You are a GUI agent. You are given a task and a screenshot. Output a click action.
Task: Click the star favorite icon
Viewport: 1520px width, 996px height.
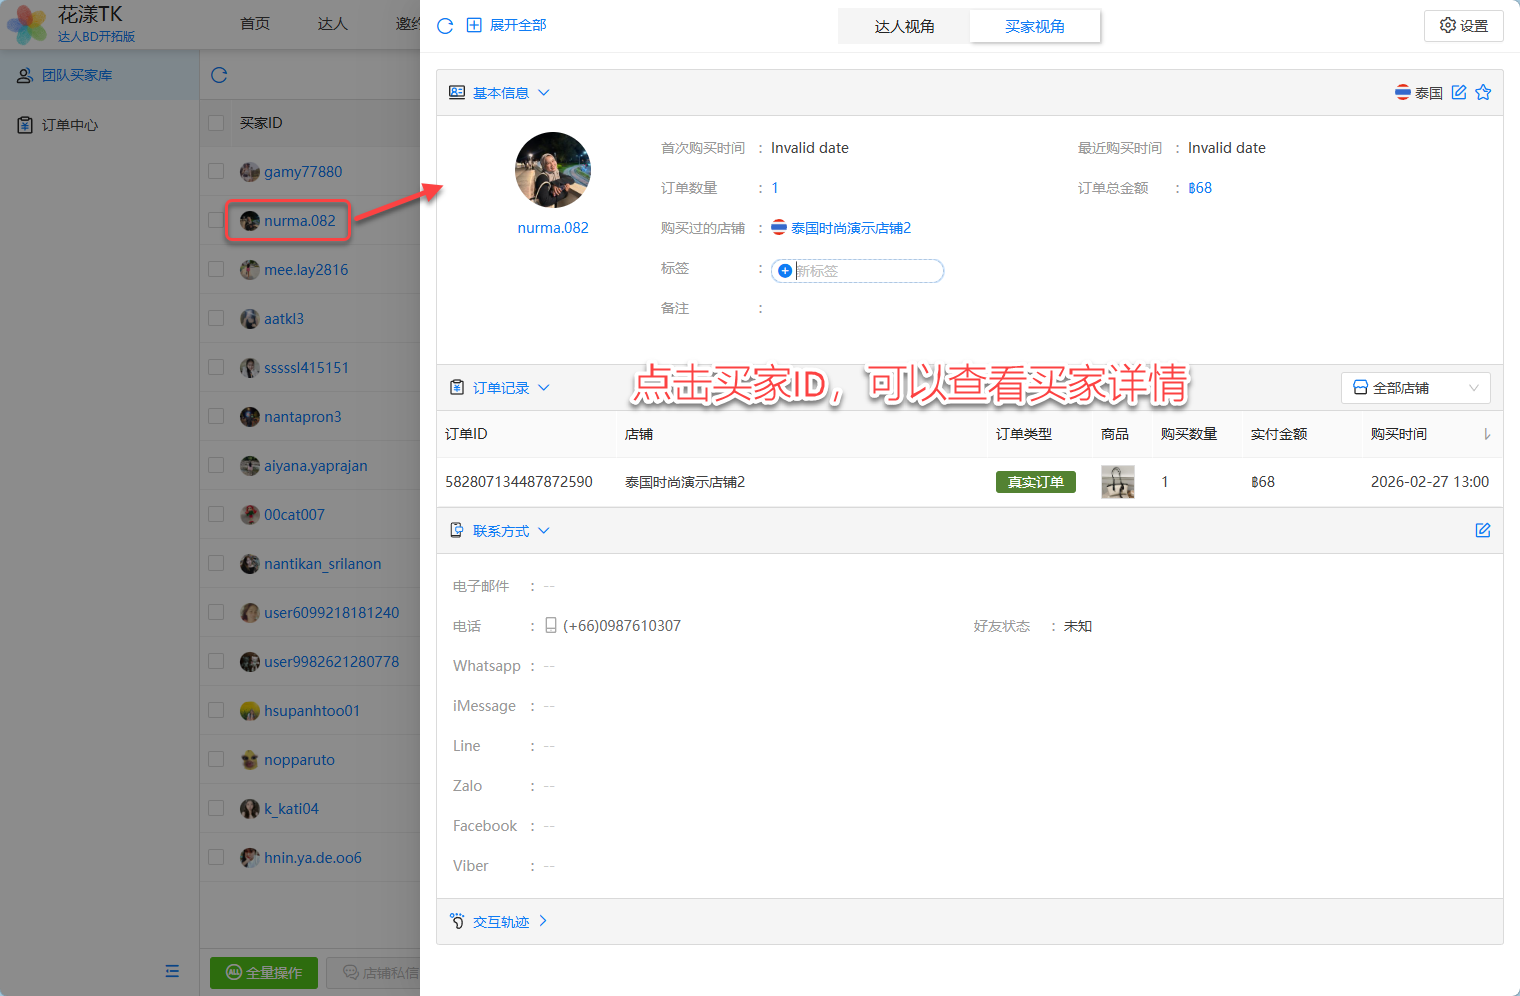pos(1483,92)
